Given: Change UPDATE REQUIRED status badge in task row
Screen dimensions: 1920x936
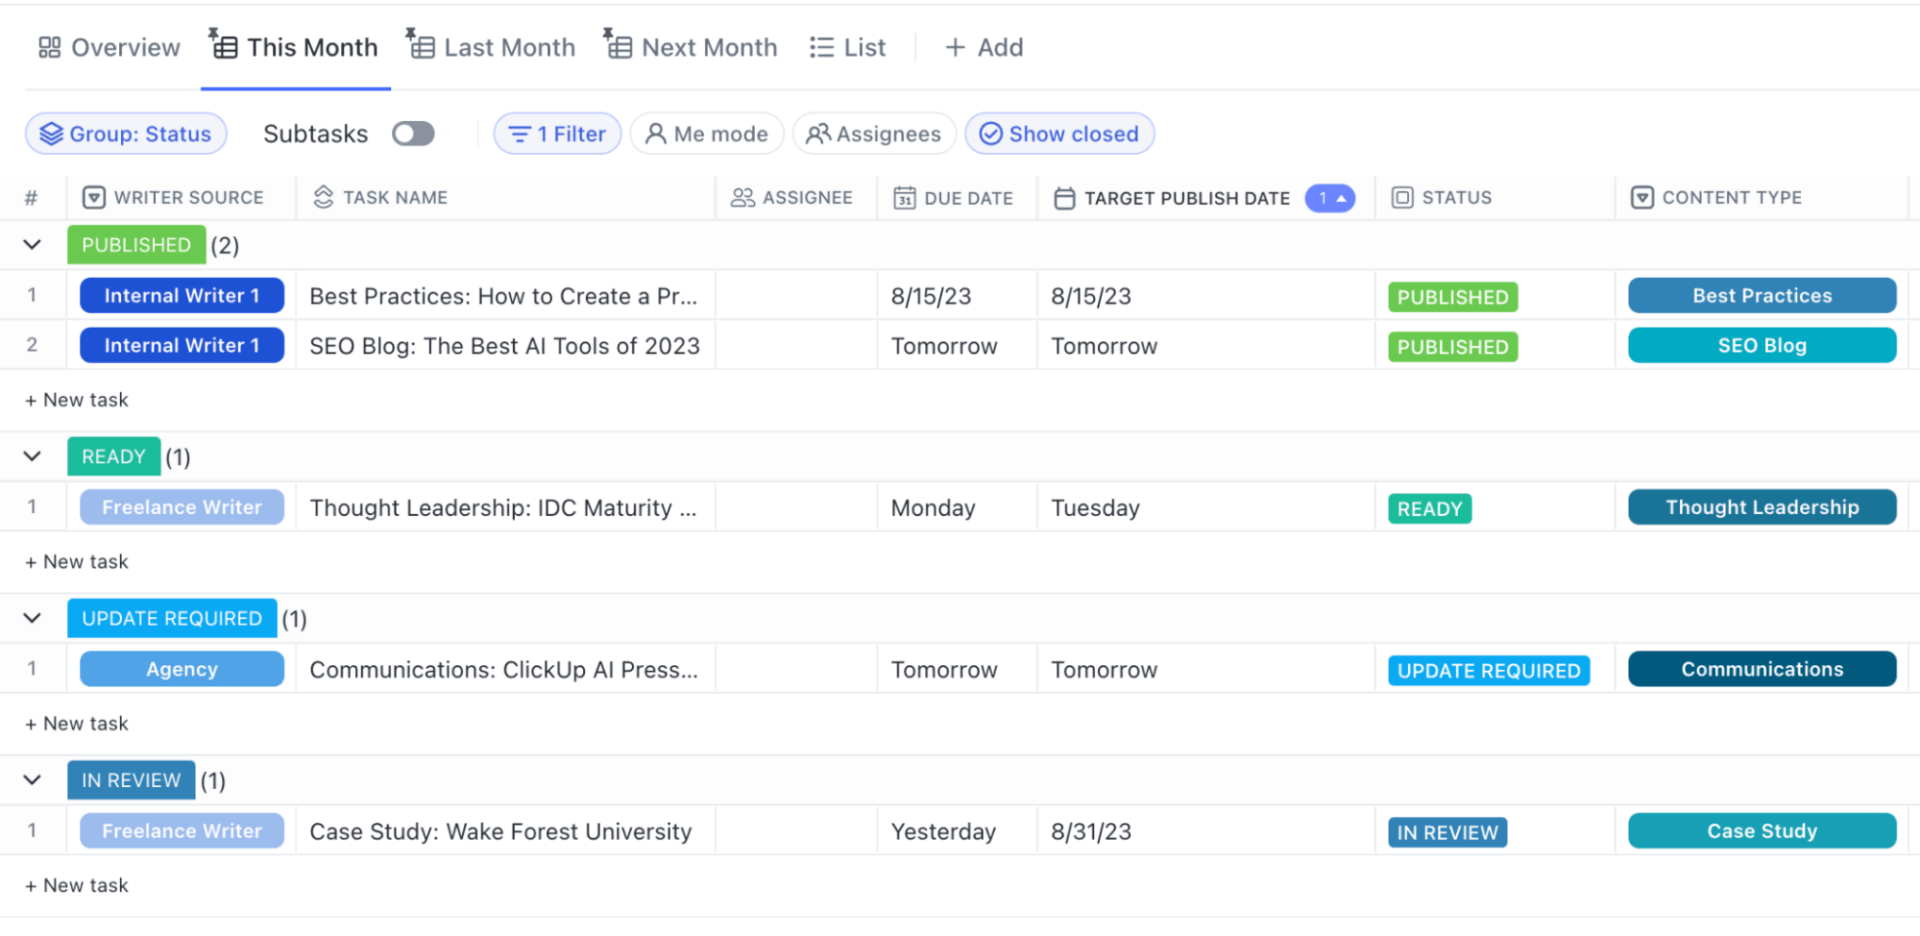Looking at the screenshot, I should click(1489, 671).
